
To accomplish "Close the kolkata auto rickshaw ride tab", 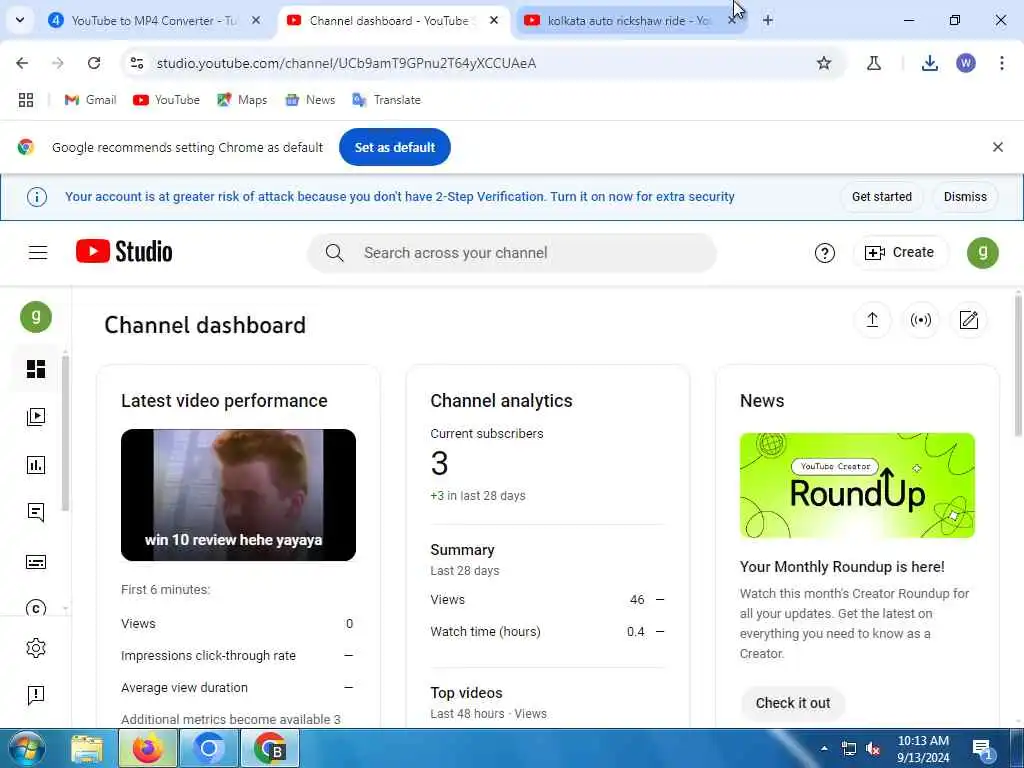I will coord(731,21).
